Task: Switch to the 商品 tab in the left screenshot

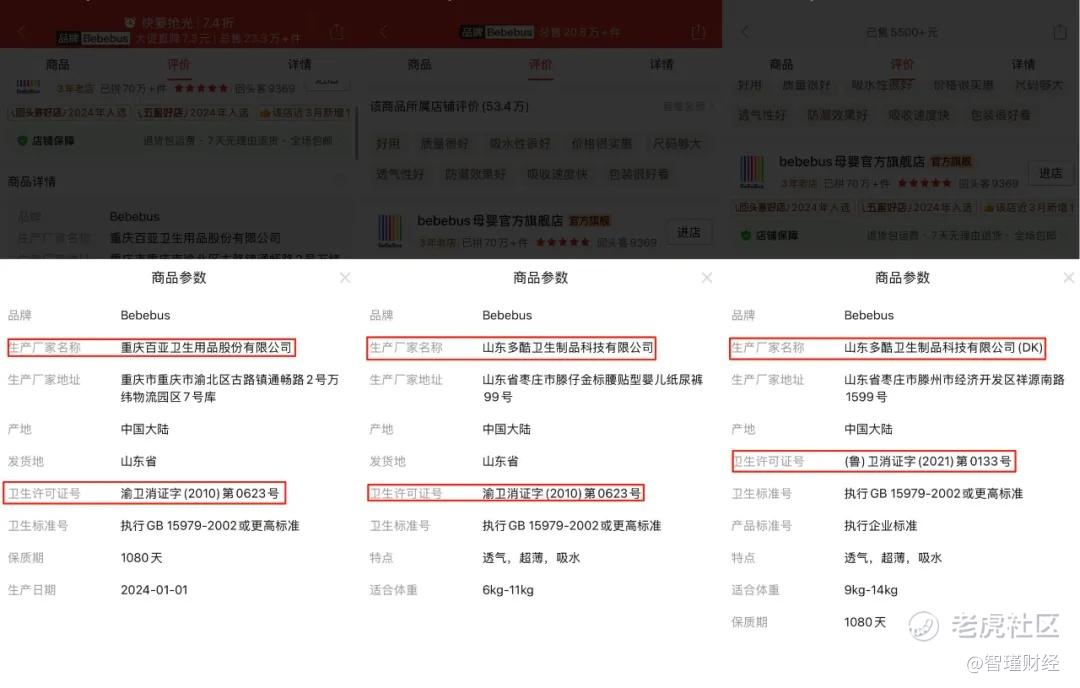Action: click(58, 65)
